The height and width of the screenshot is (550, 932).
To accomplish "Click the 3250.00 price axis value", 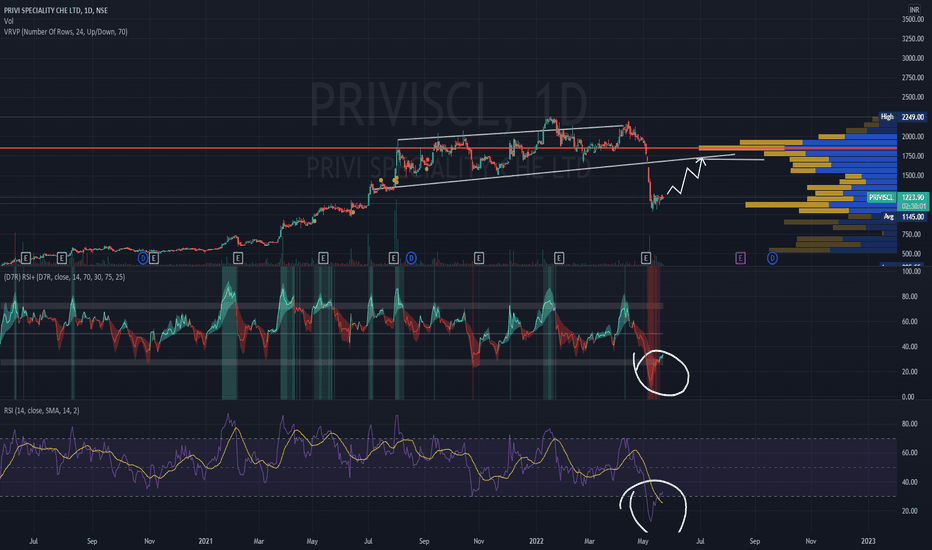I will tap(912, 39).
